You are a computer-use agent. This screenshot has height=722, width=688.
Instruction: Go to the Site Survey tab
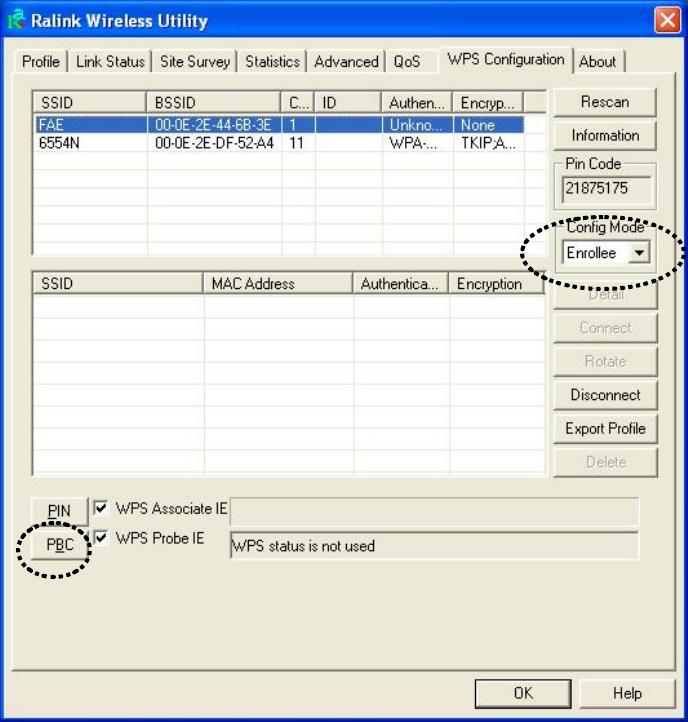tap(195, 61)
